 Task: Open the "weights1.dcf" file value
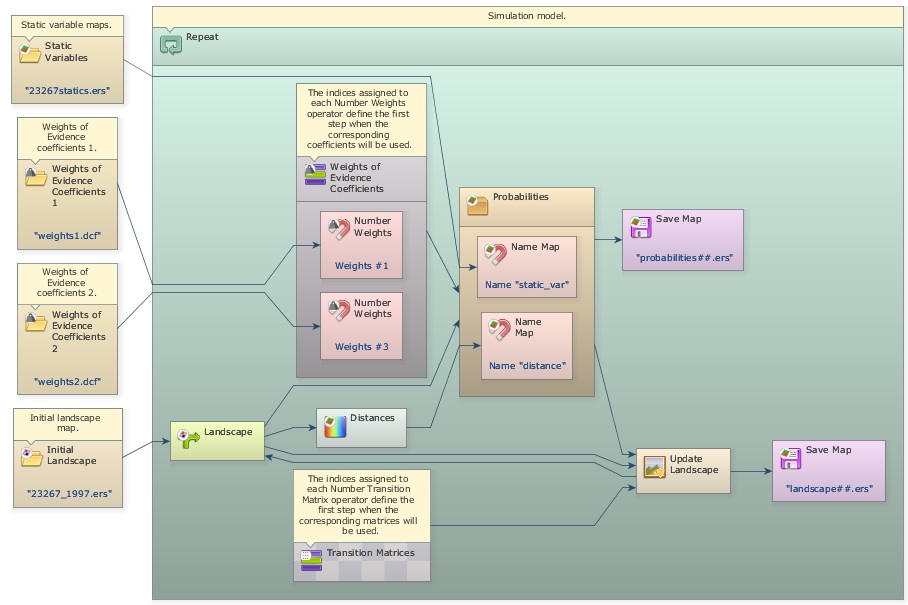point(67,237)
